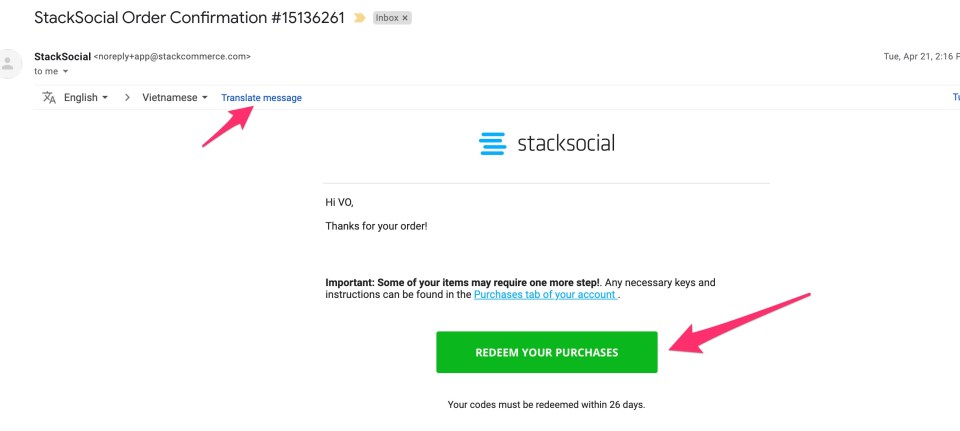The height and width of the screenshot is (431, 960).
Task: Click the email subject line title
Action: (188, 18)
